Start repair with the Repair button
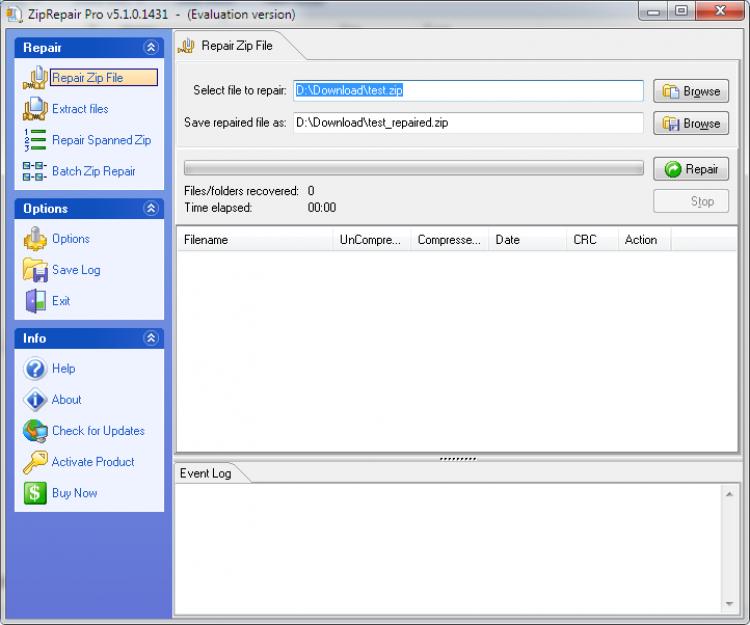 (691, 169)
